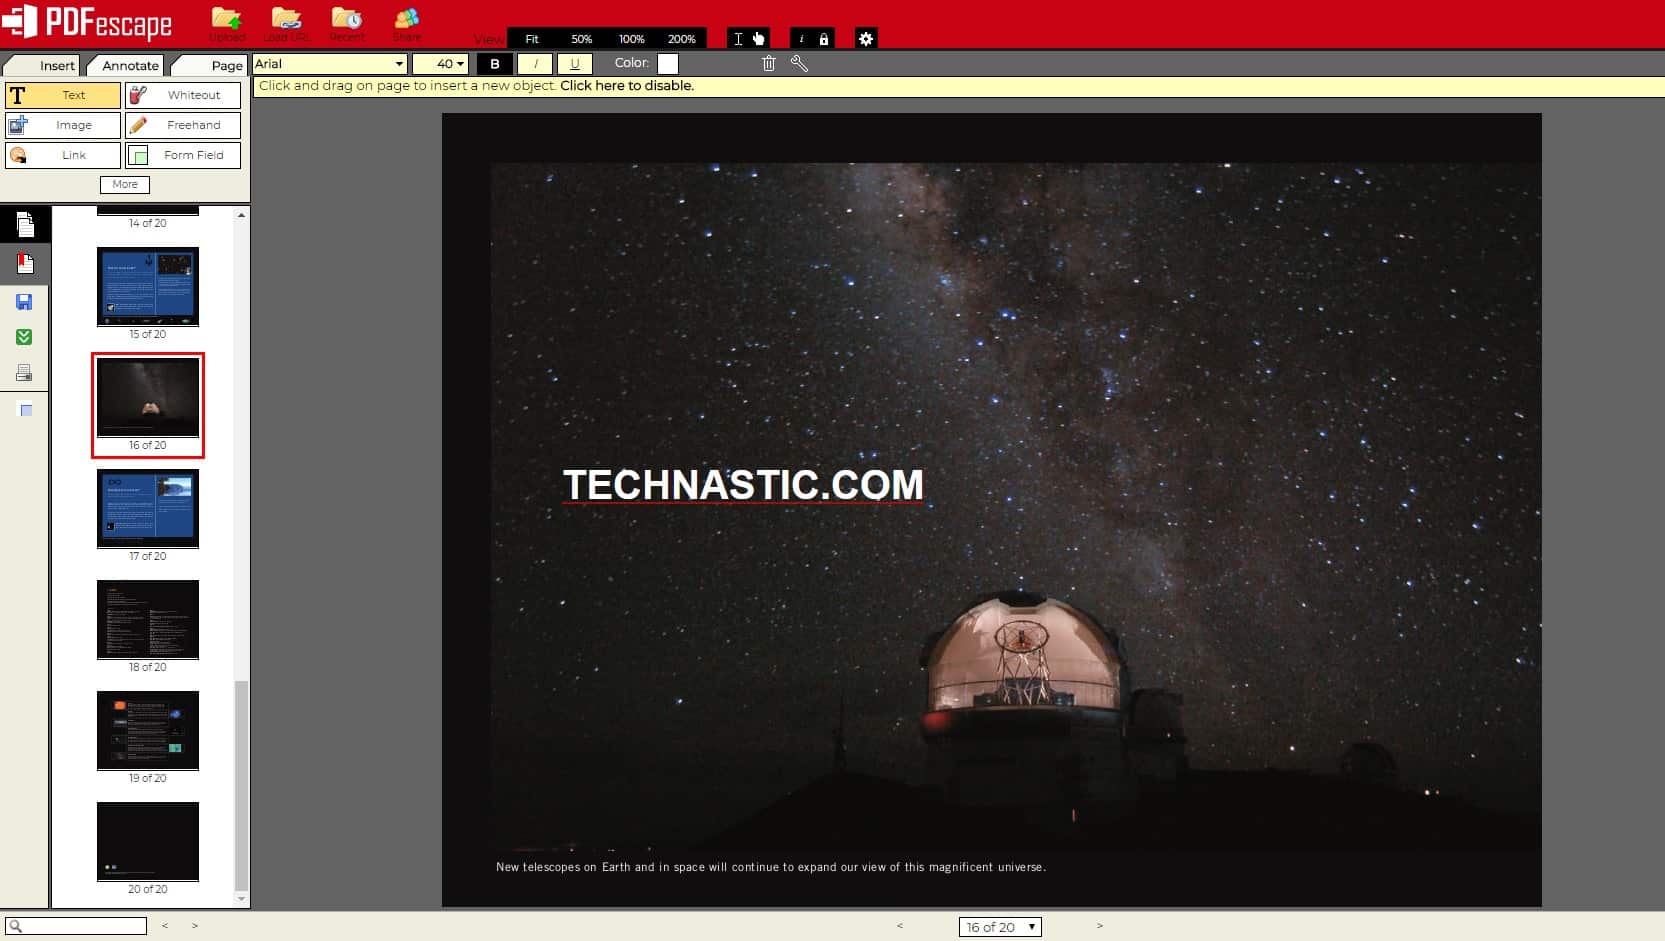
Task: Find previous search result arrow
Action: click(x=165, y=926)
